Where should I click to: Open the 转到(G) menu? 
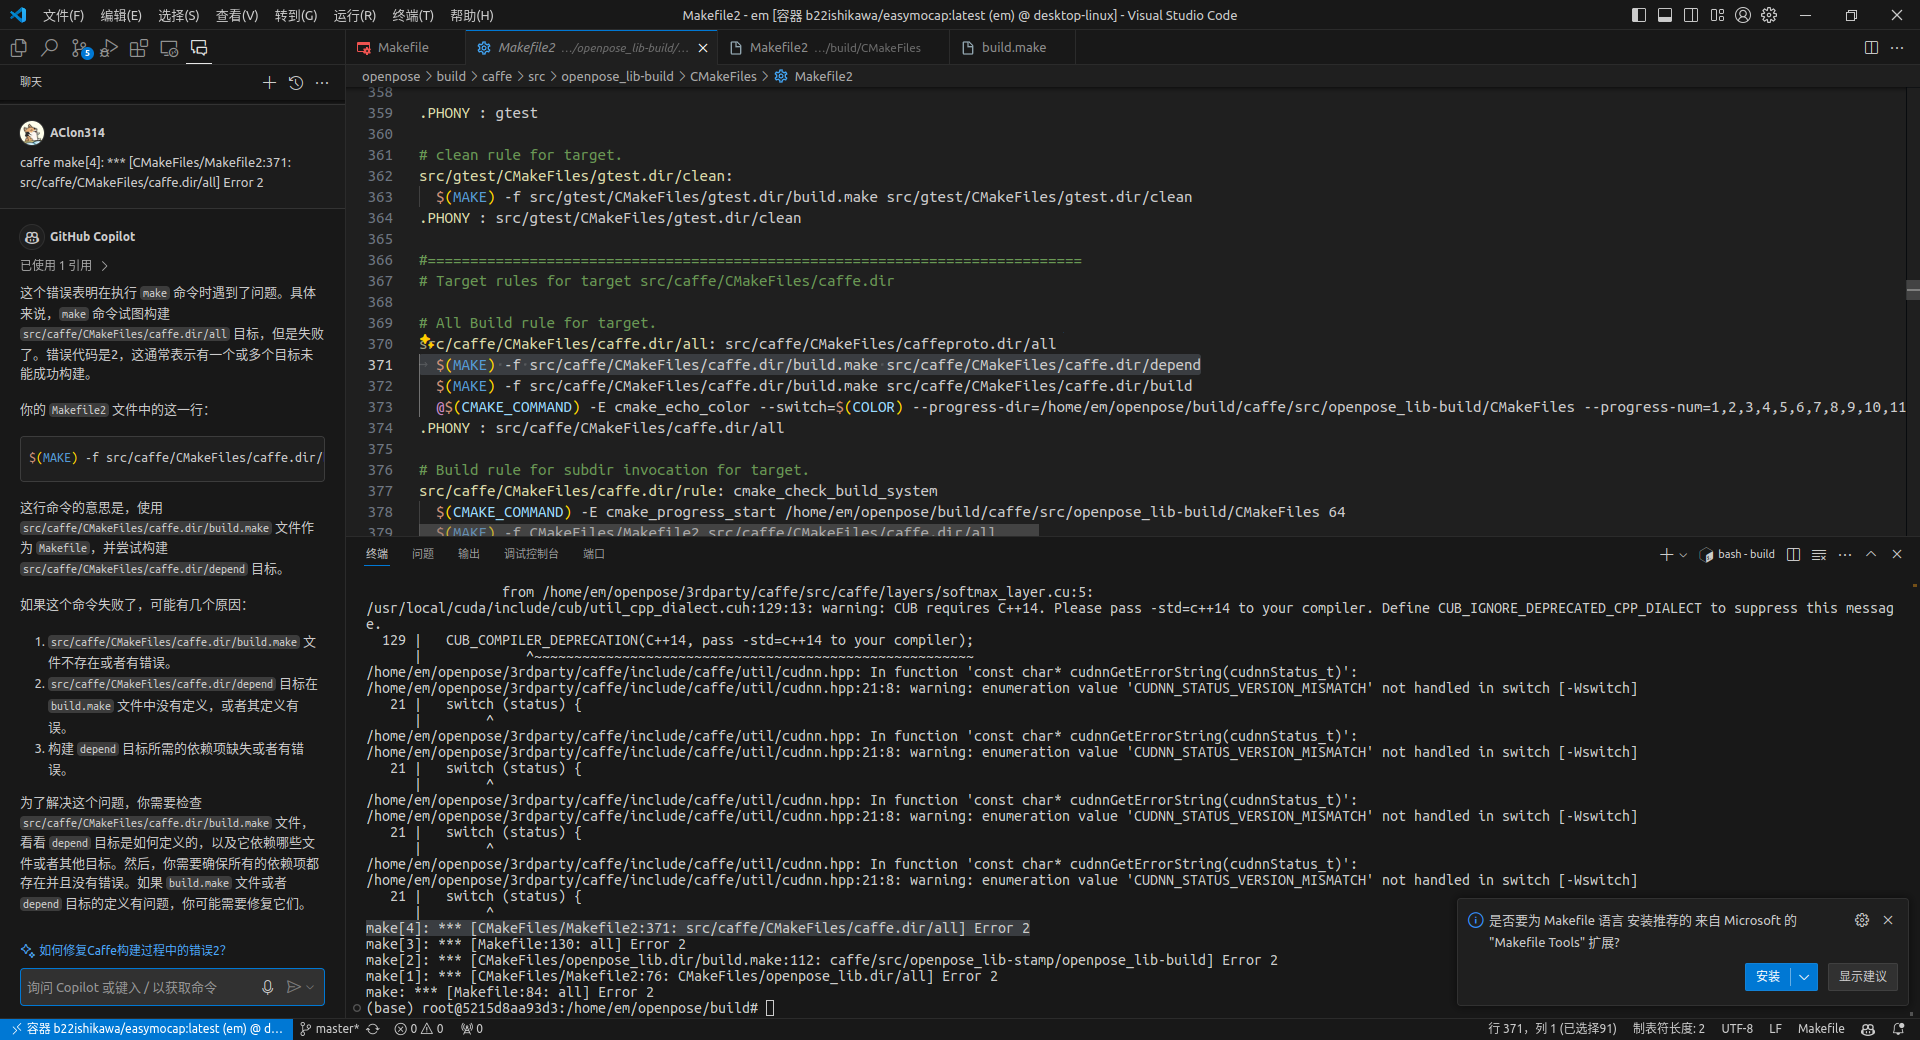coord(296,15)
